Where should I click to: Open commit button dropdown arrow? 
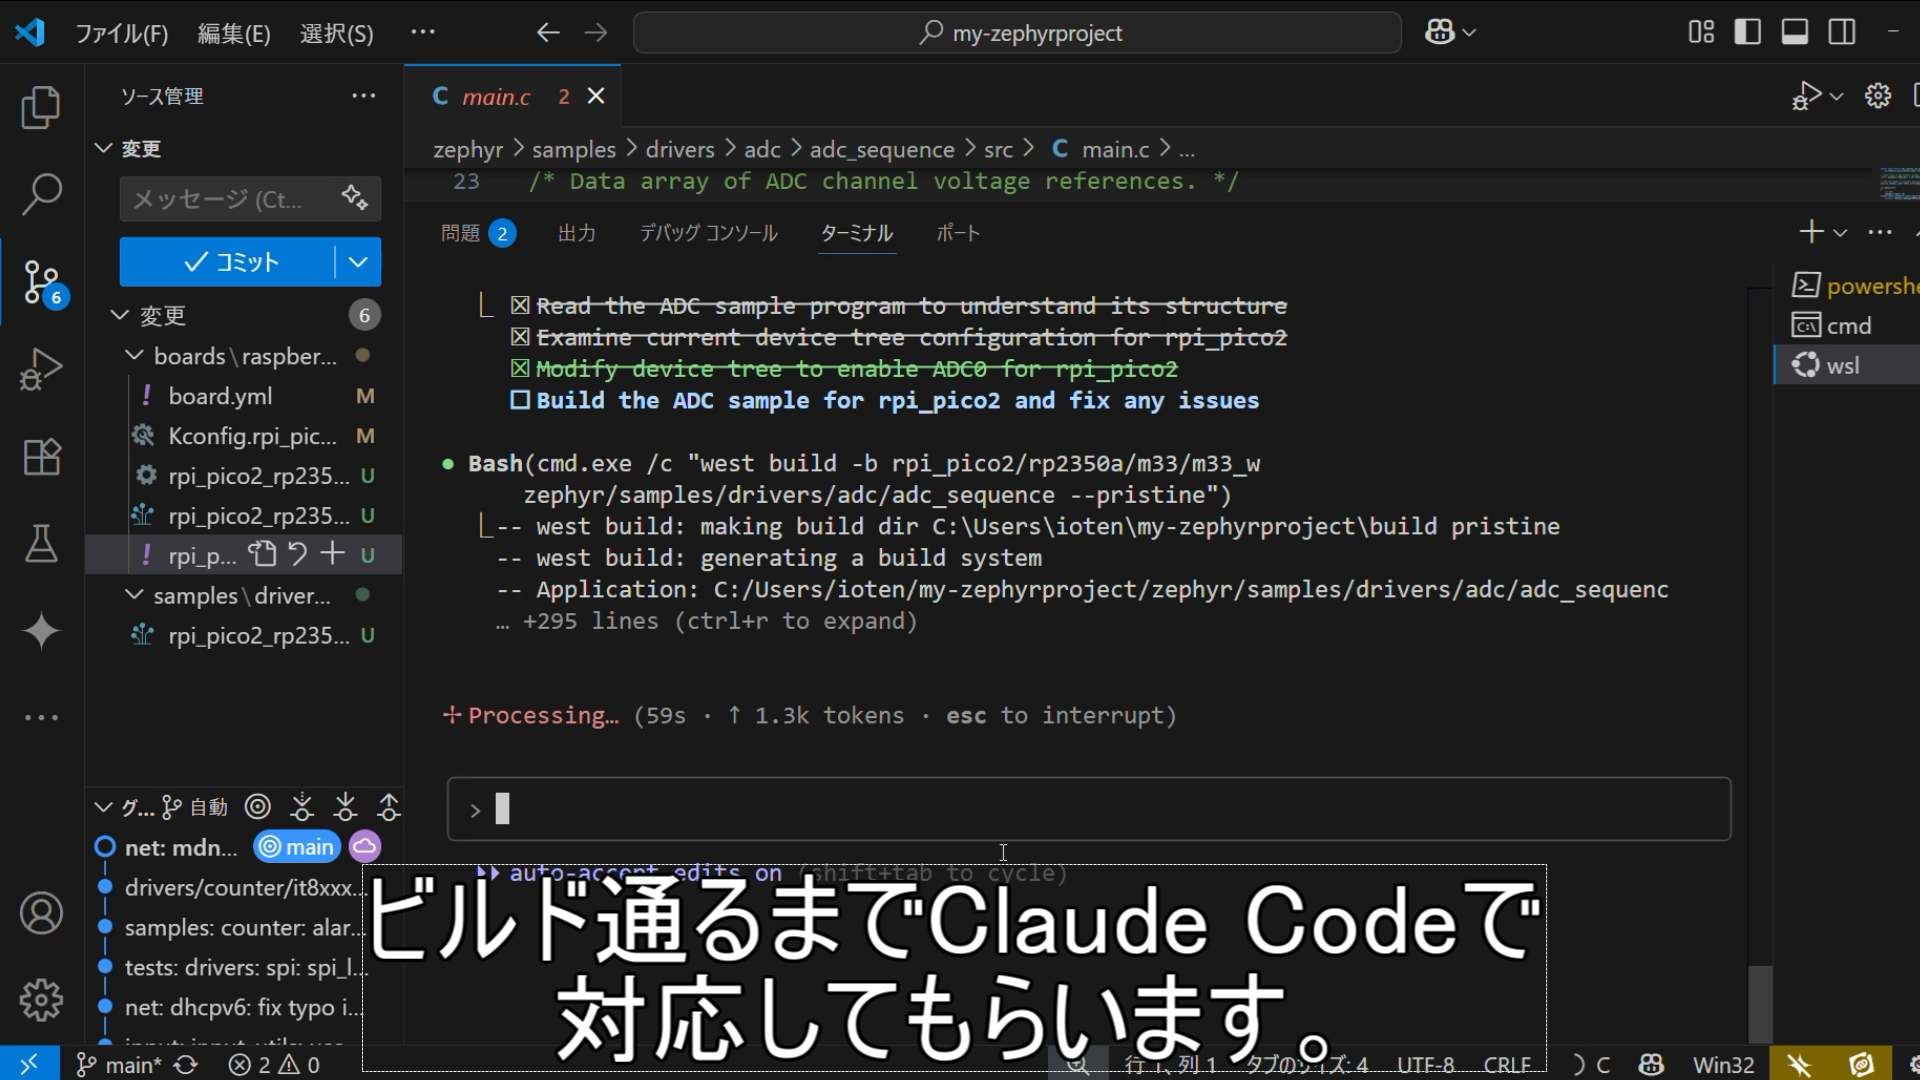pyautogui.click(x=358, y=262)
